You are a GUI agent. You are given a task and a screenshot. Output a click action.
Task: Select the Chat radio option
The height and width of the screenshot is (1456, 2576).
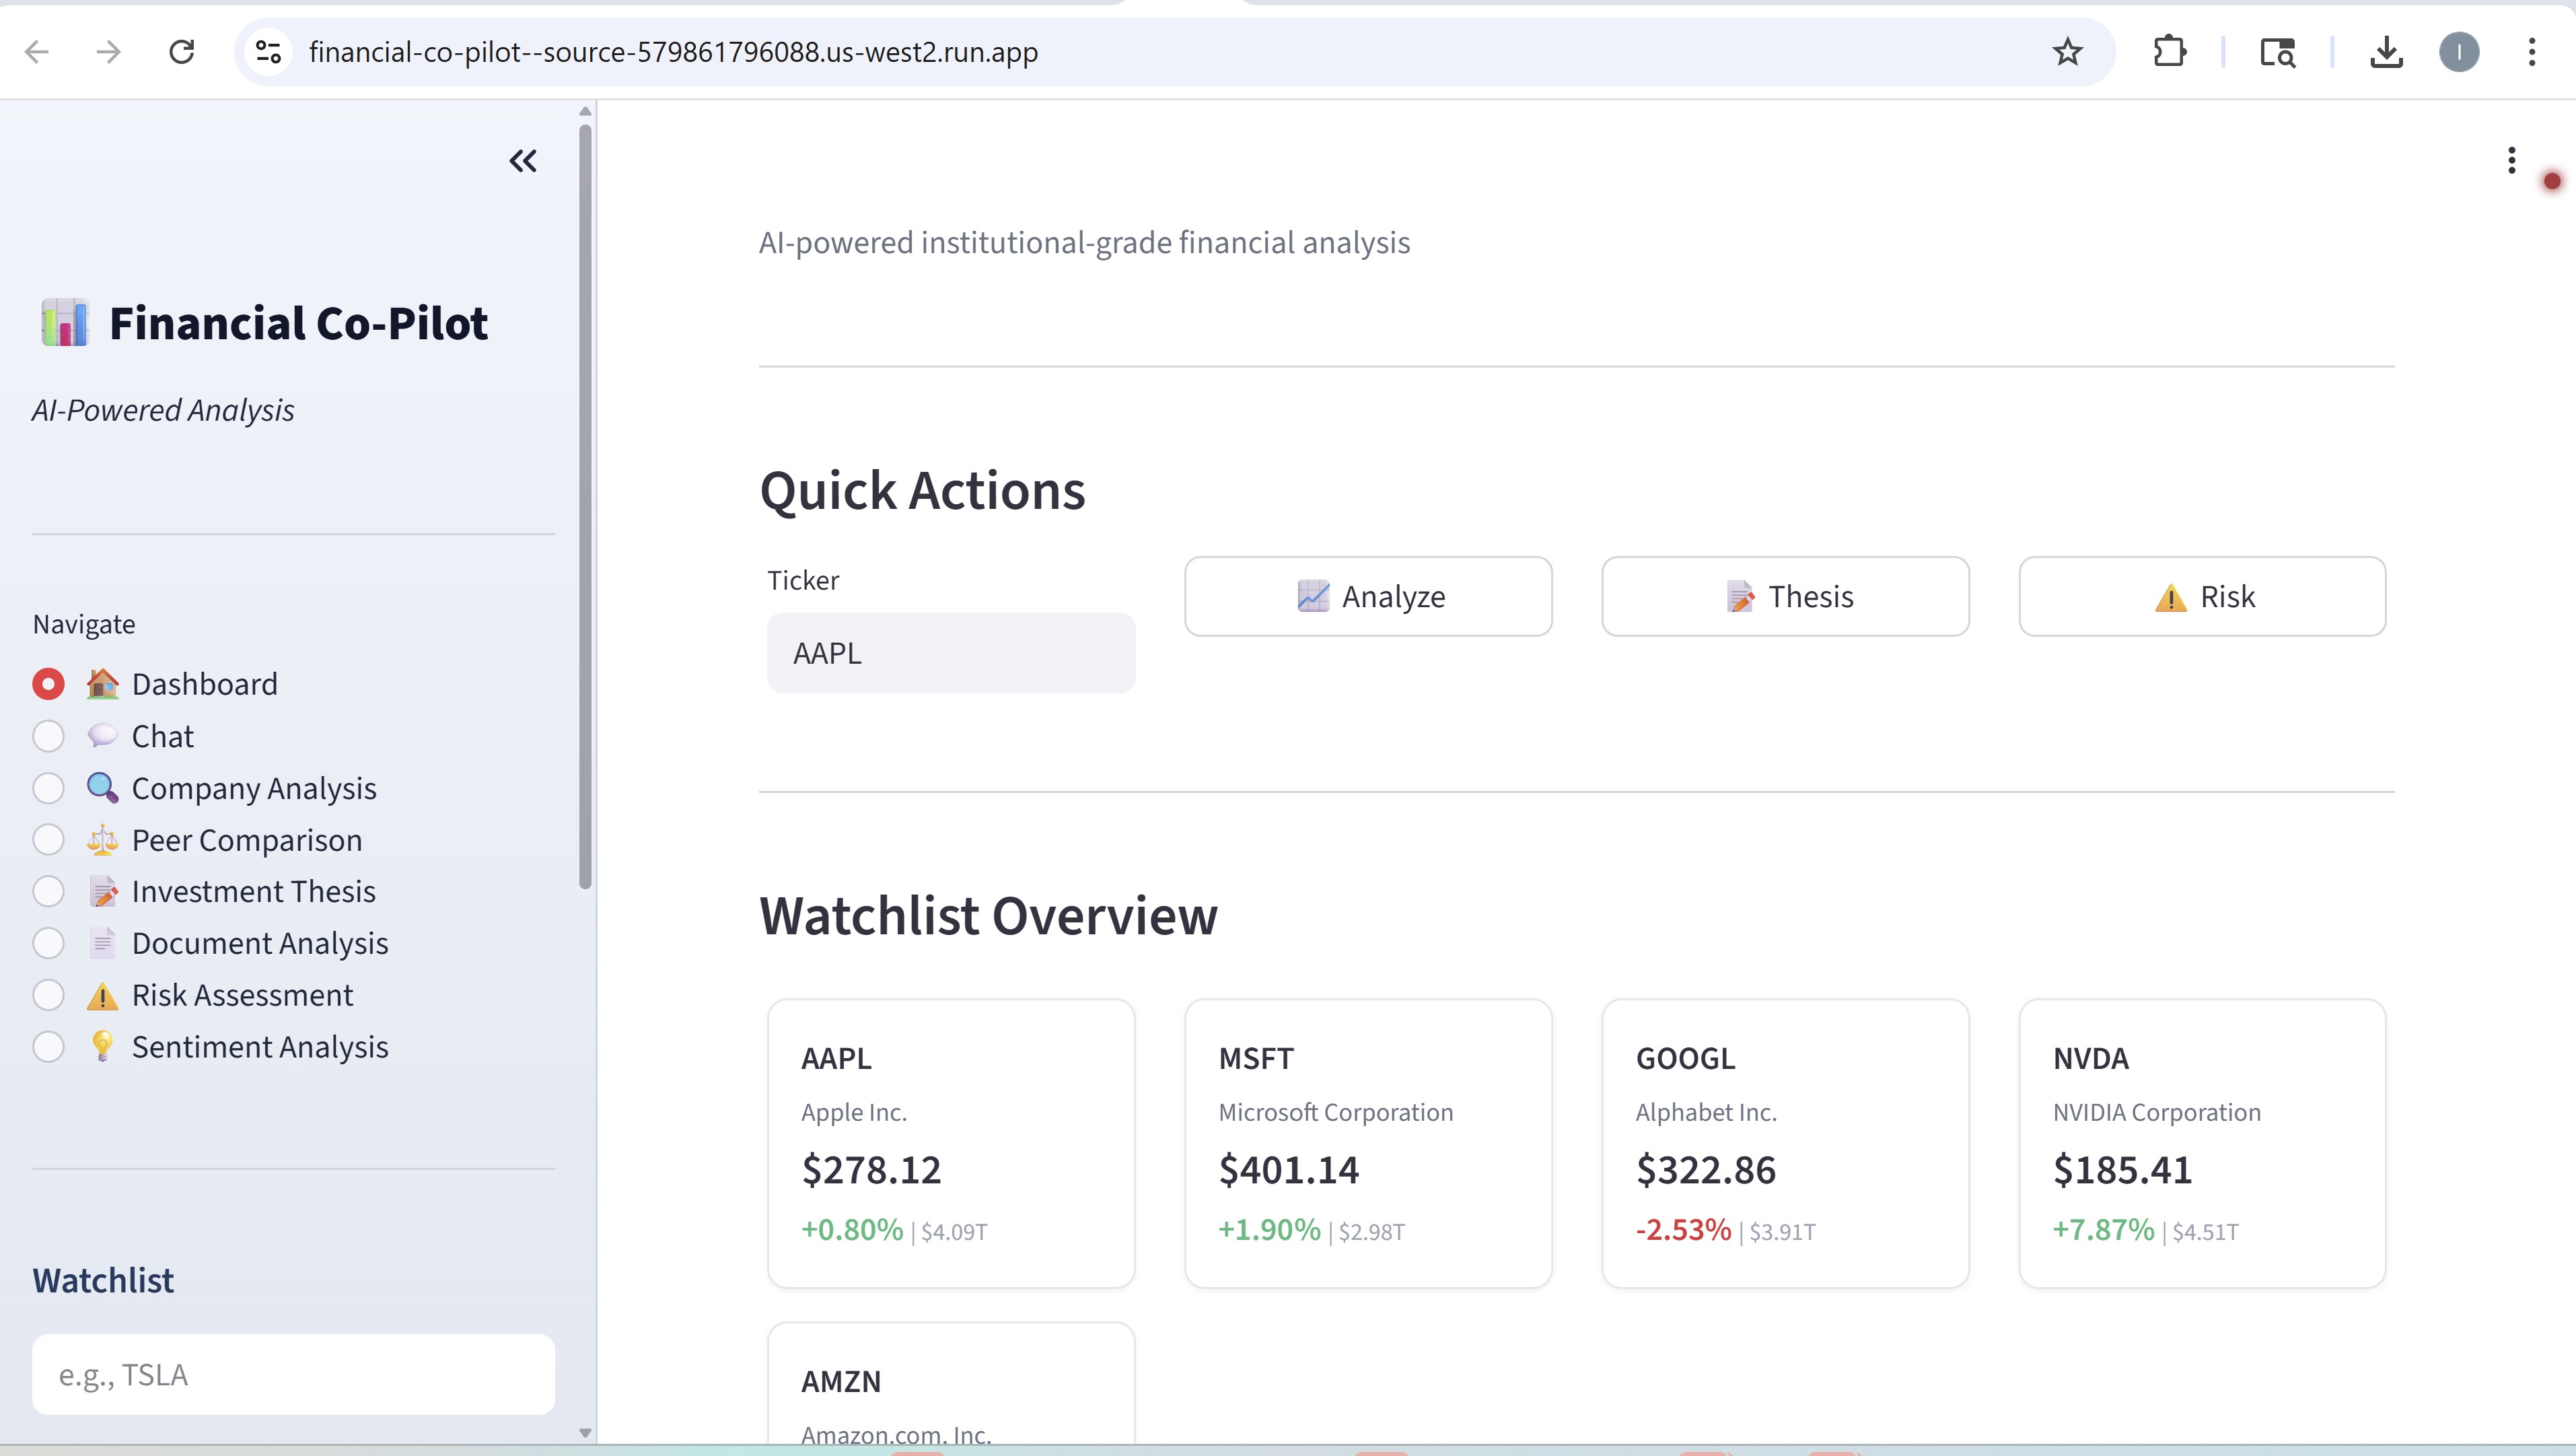[48, 737]
